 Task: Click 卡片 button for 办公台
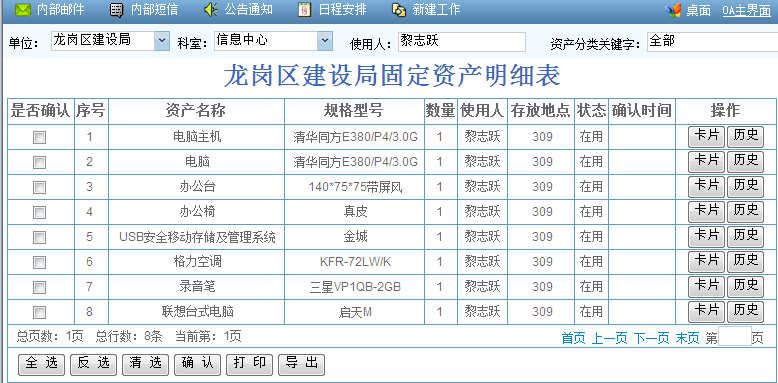click(707, 187)
